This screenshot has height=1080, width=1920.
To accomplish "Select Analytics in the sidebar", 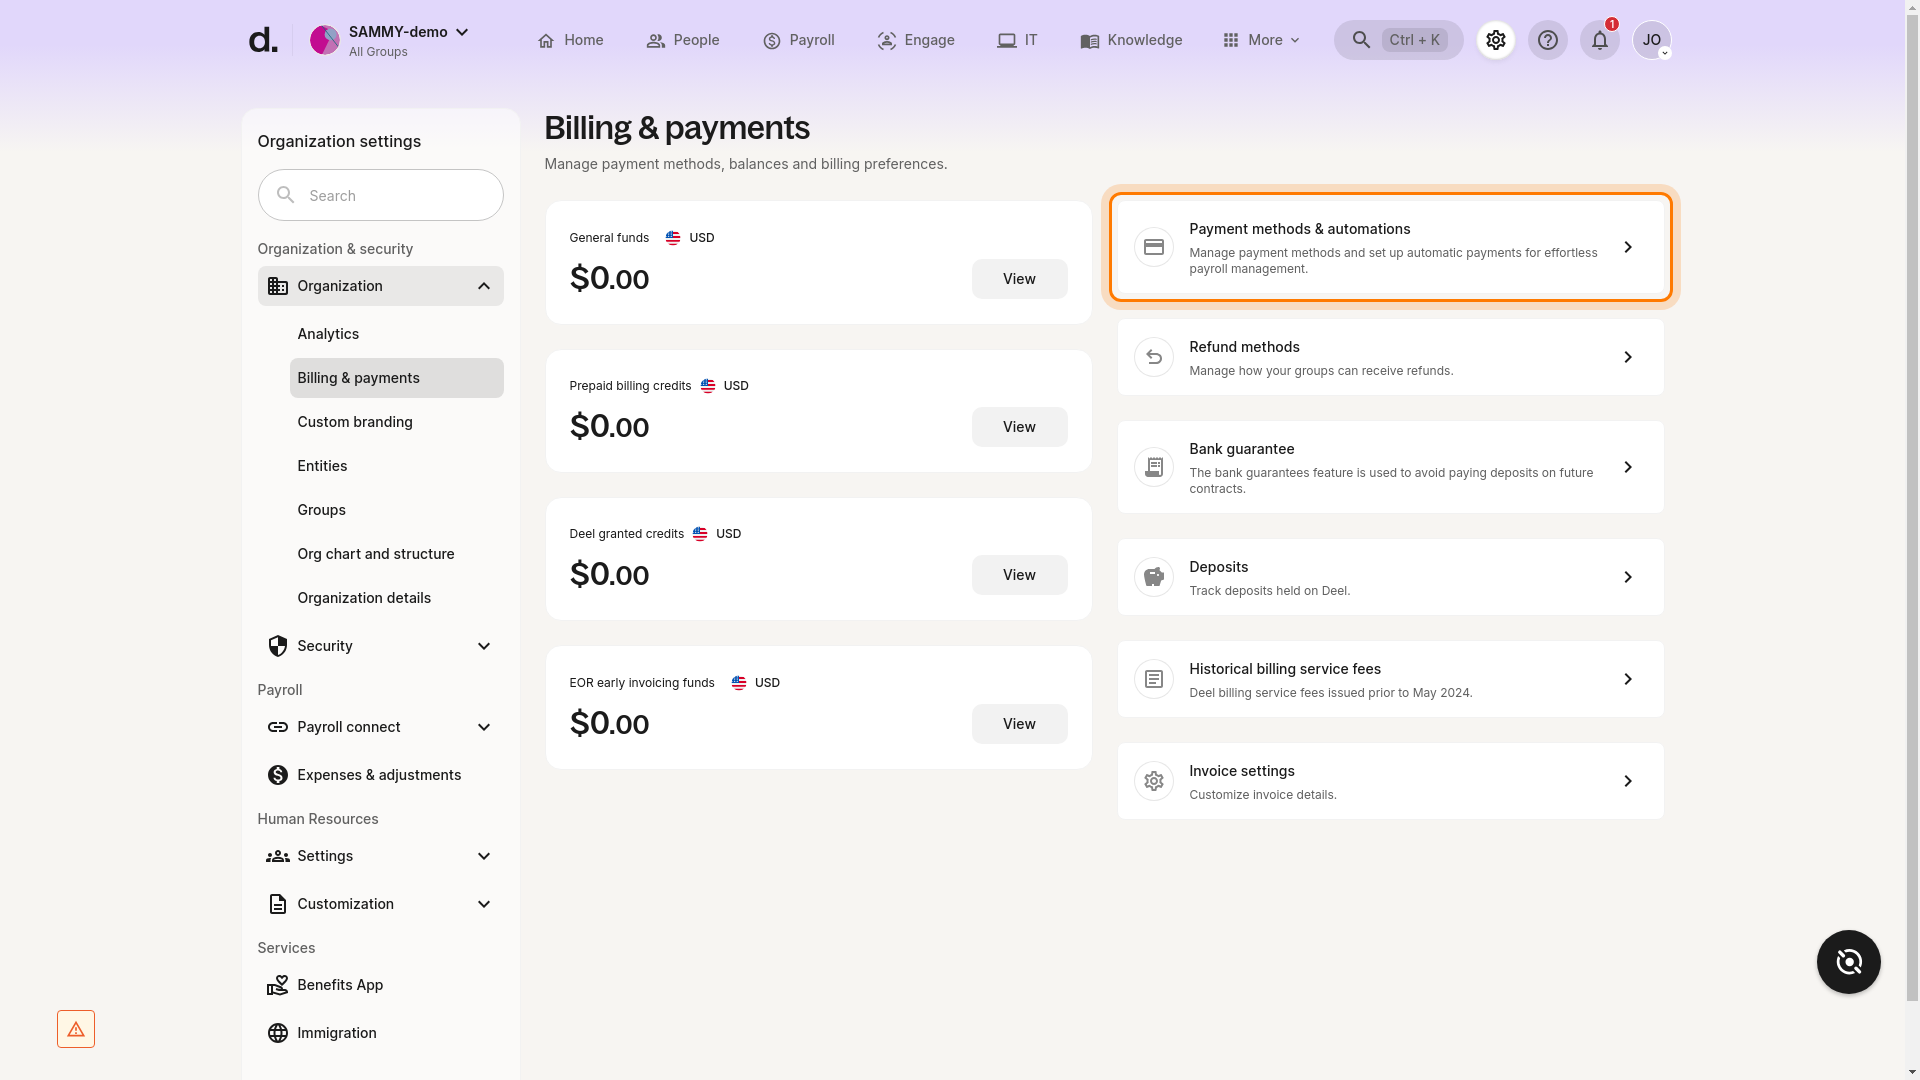I will coord(397,334).
